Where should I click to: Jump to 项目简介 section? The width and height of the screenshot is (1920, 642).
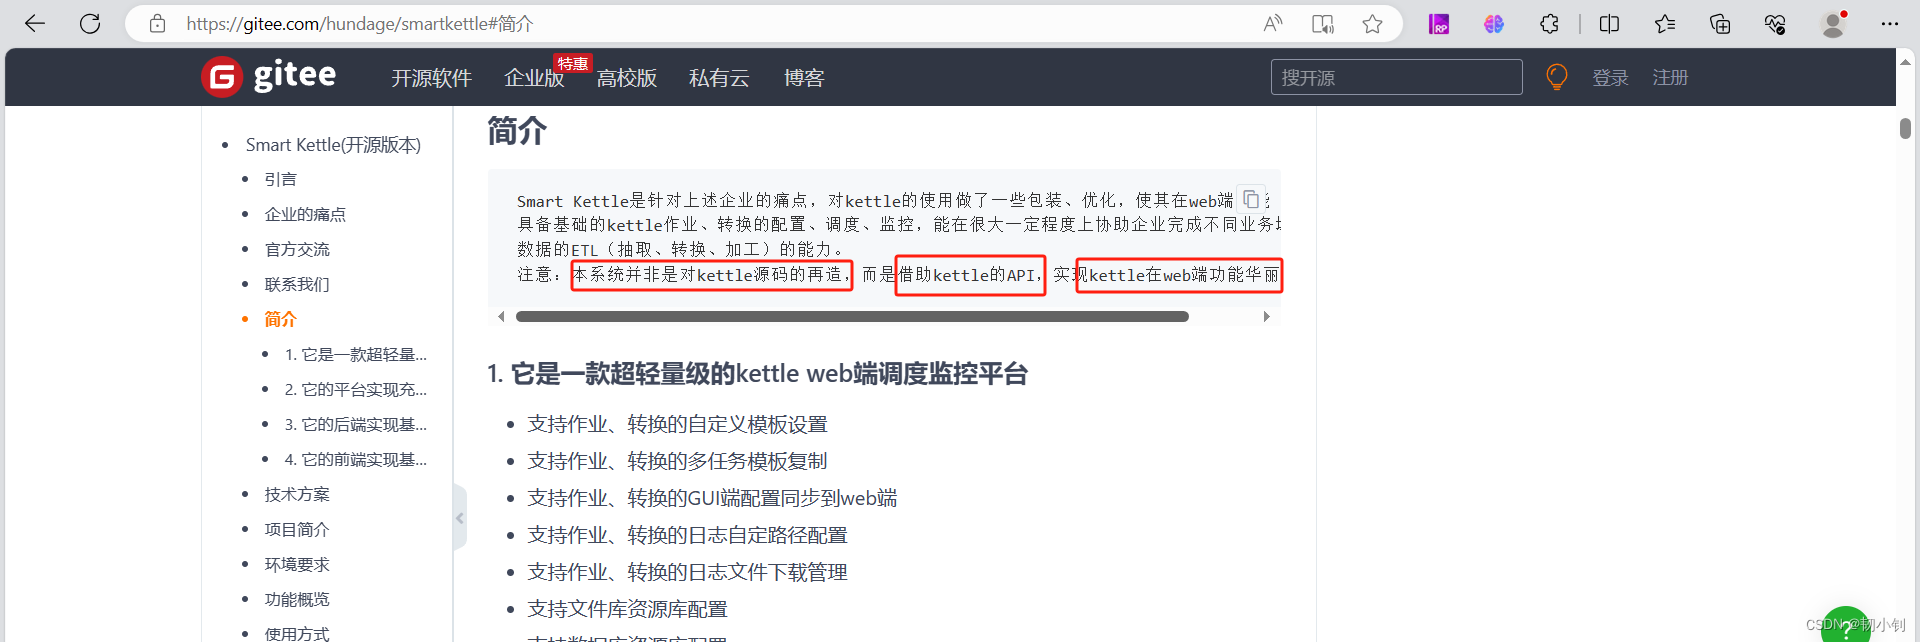297,529
